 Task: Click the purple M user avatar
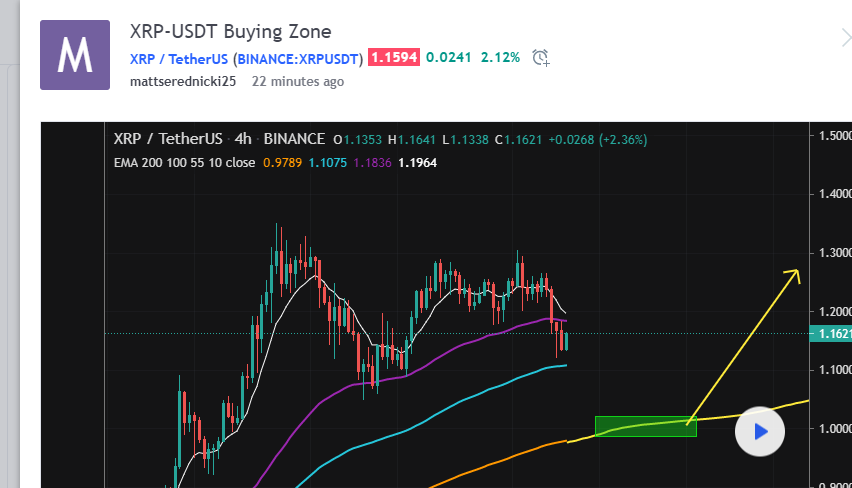click(73, 55)
